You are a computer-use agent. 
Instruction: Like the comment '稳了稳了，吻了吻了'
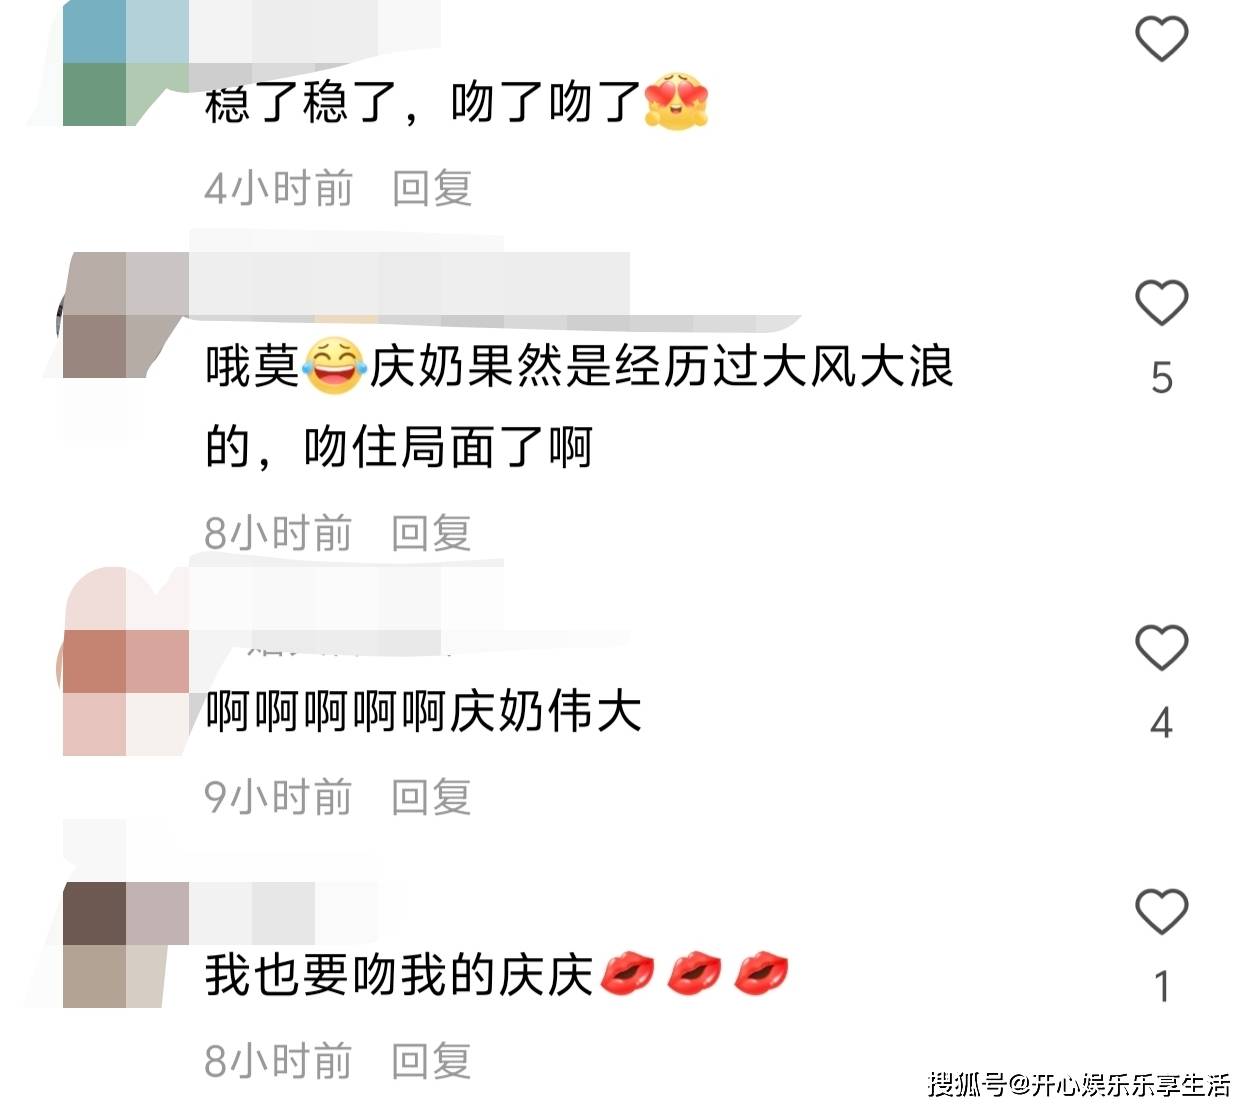pyautogui.click(x=1161, y=39)
